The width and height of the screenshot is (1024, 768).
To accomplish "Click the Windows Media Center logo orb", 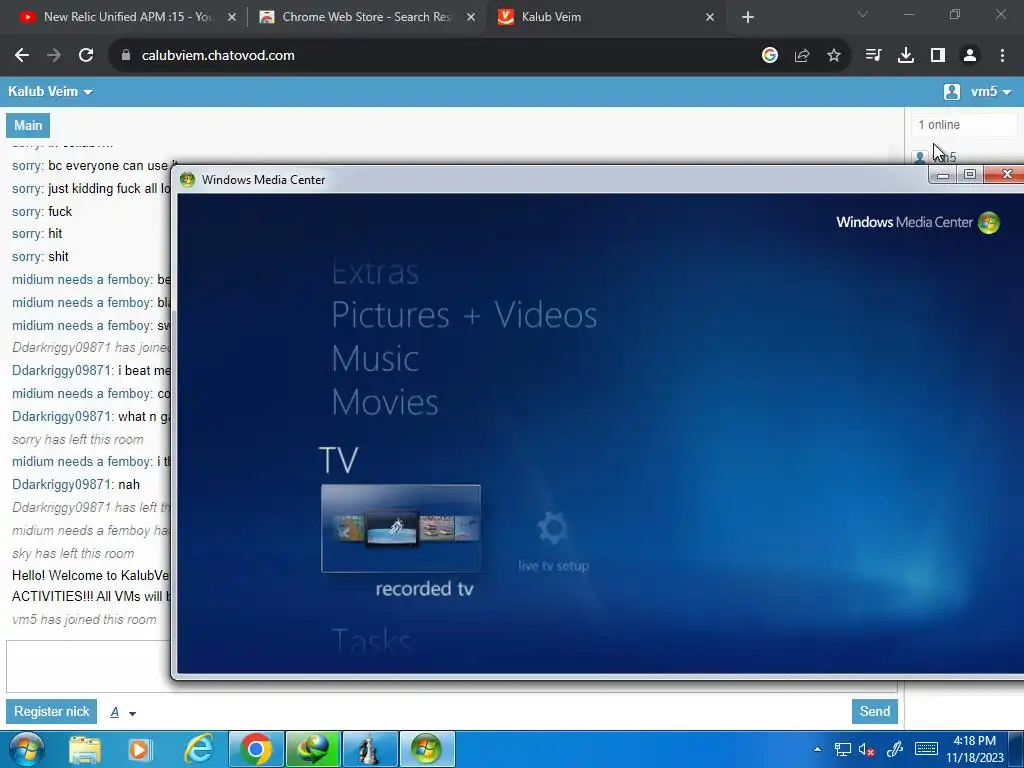I will click(989, 223).
